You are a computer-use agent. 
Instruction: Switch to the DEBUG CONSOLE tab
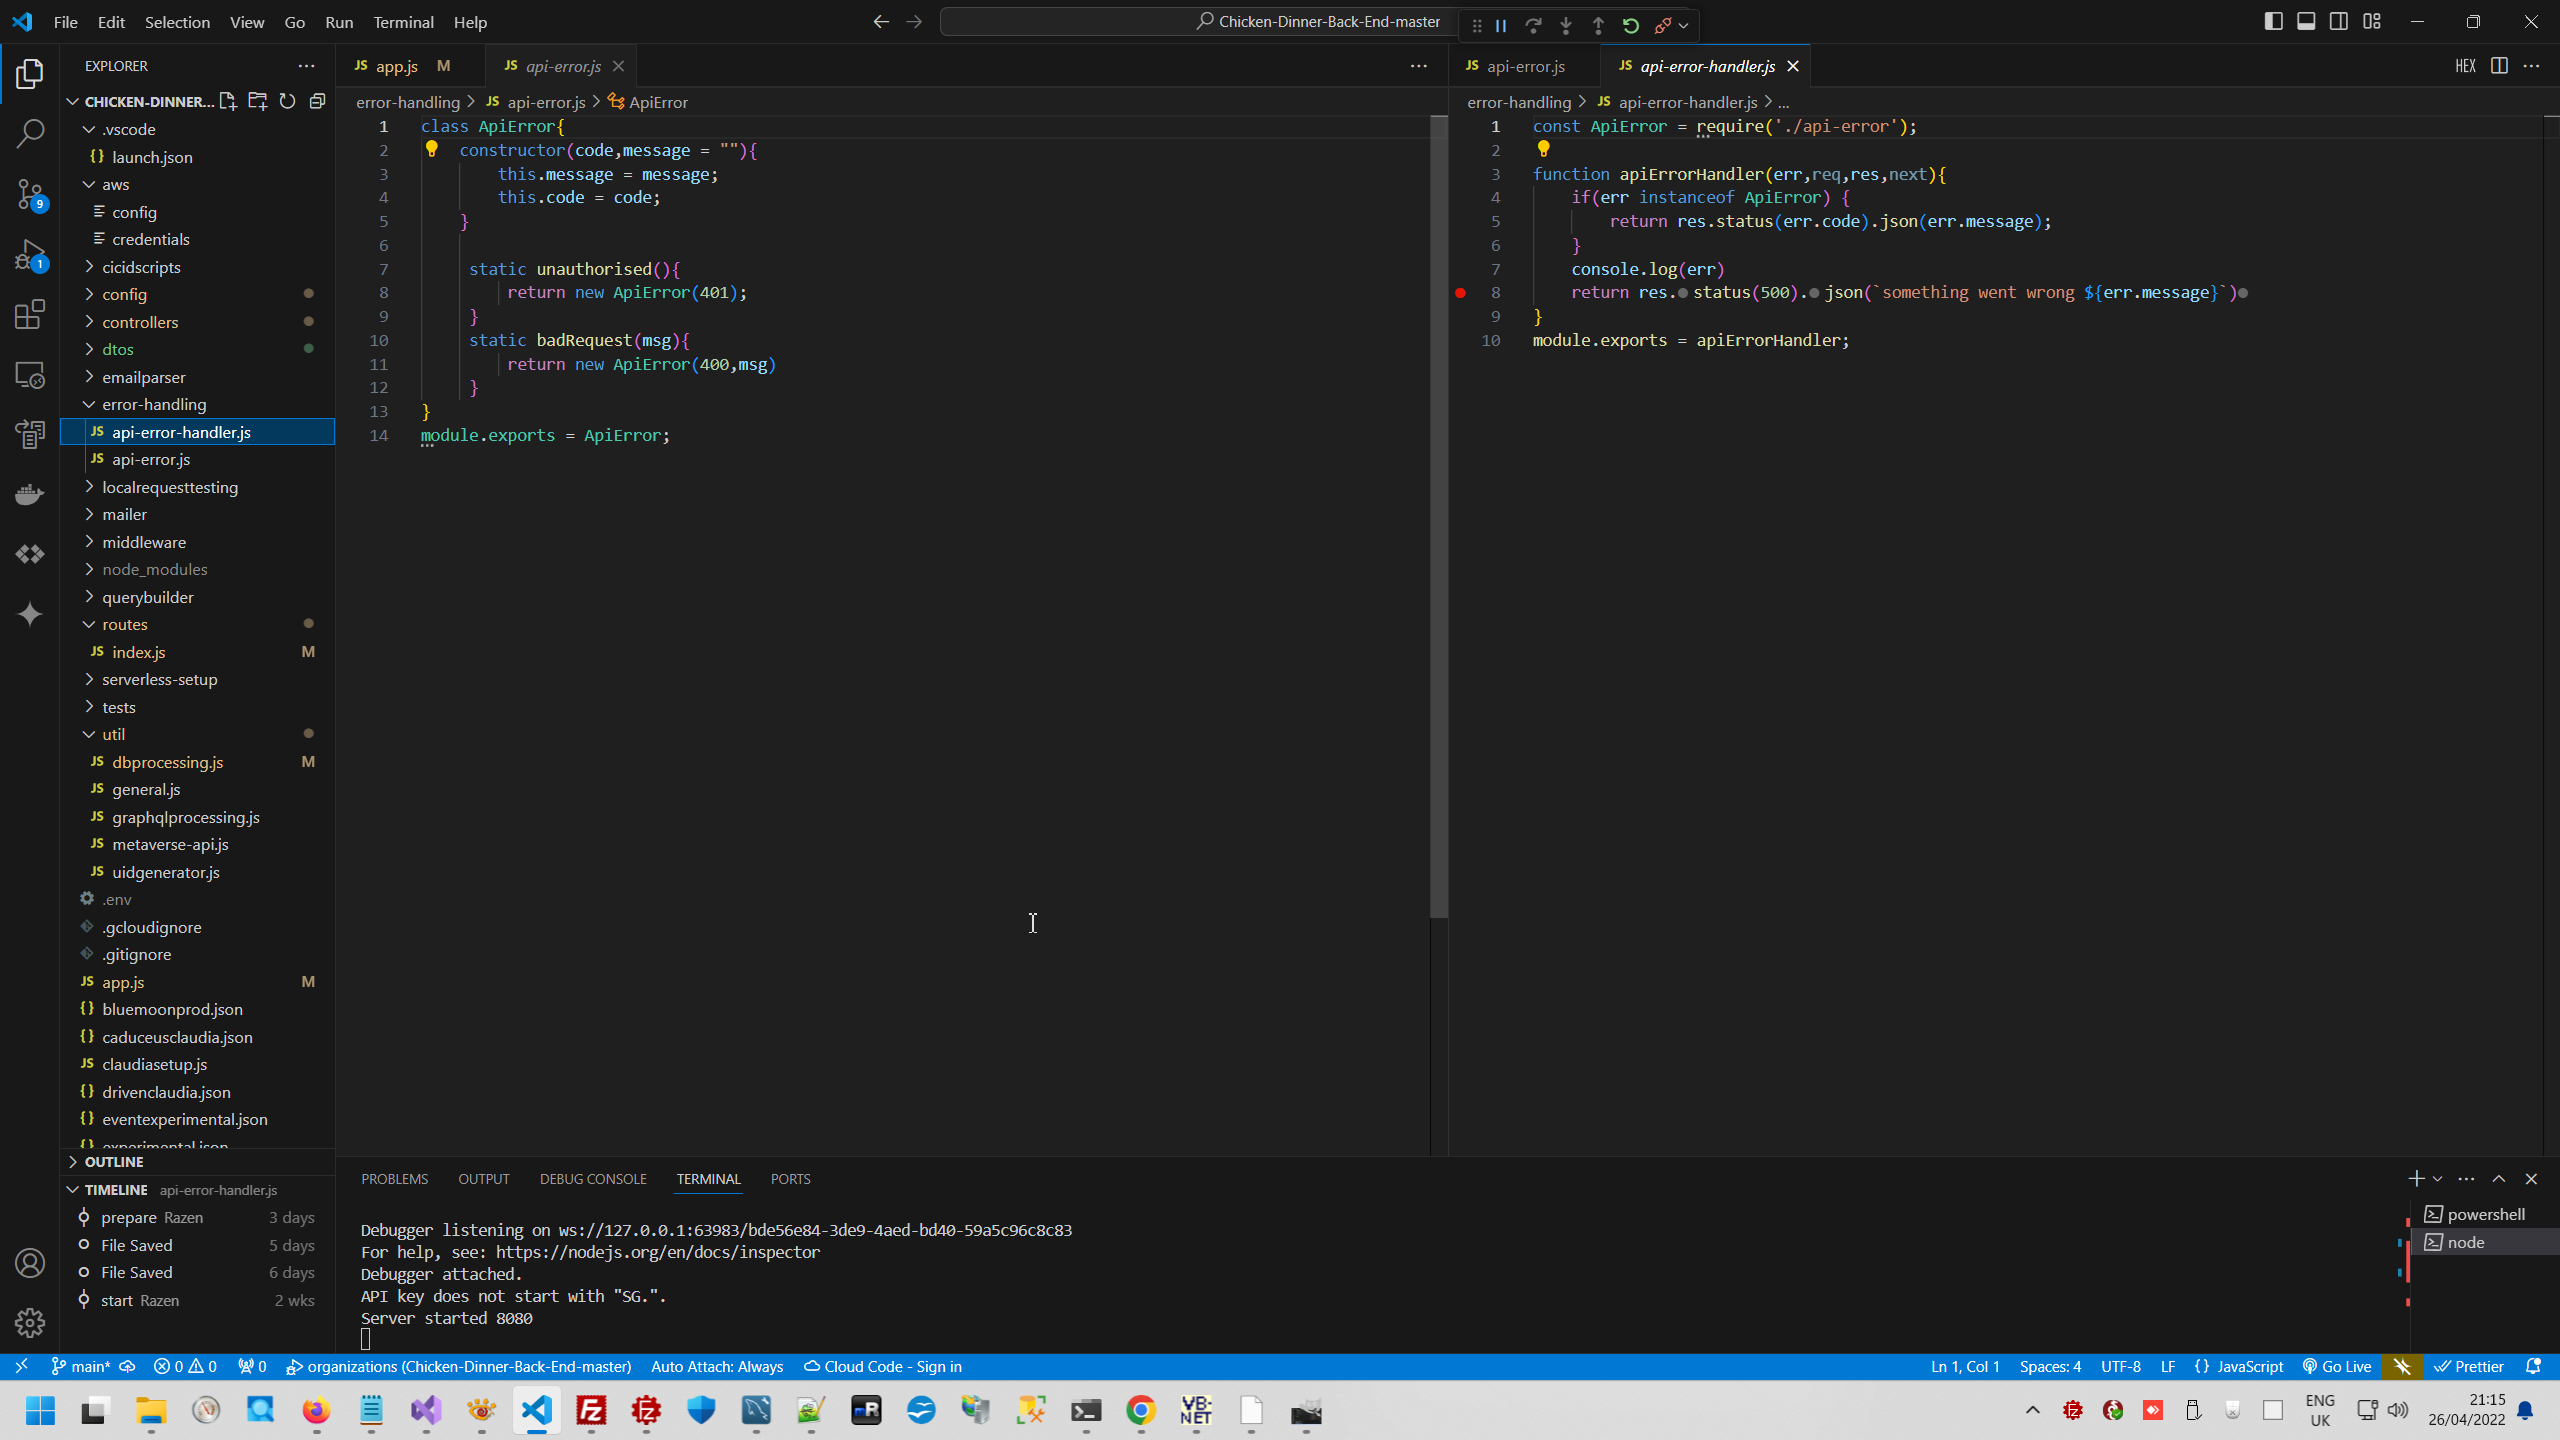click(x=593, y=1179)
